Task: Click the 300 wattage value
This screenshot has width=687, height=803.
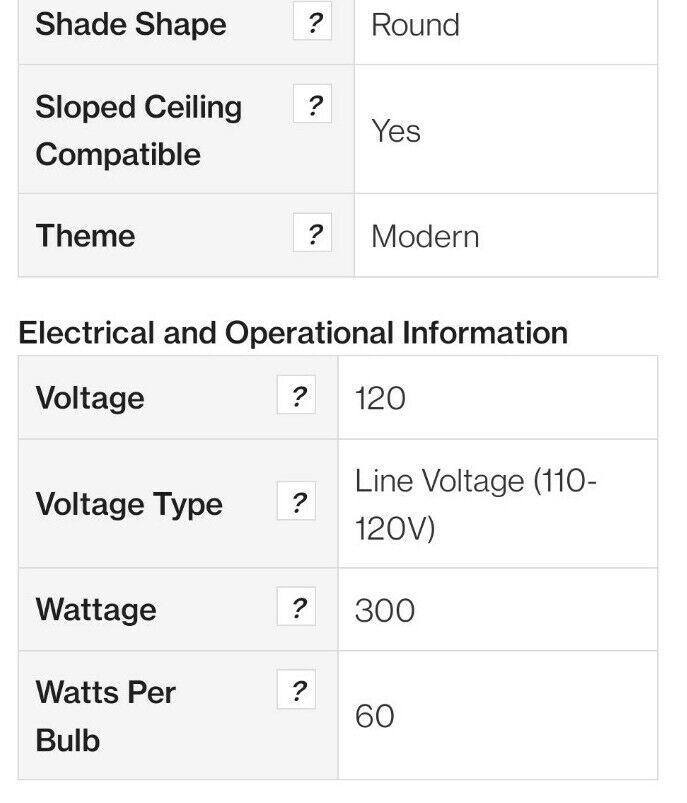Action: click(385, 610)
